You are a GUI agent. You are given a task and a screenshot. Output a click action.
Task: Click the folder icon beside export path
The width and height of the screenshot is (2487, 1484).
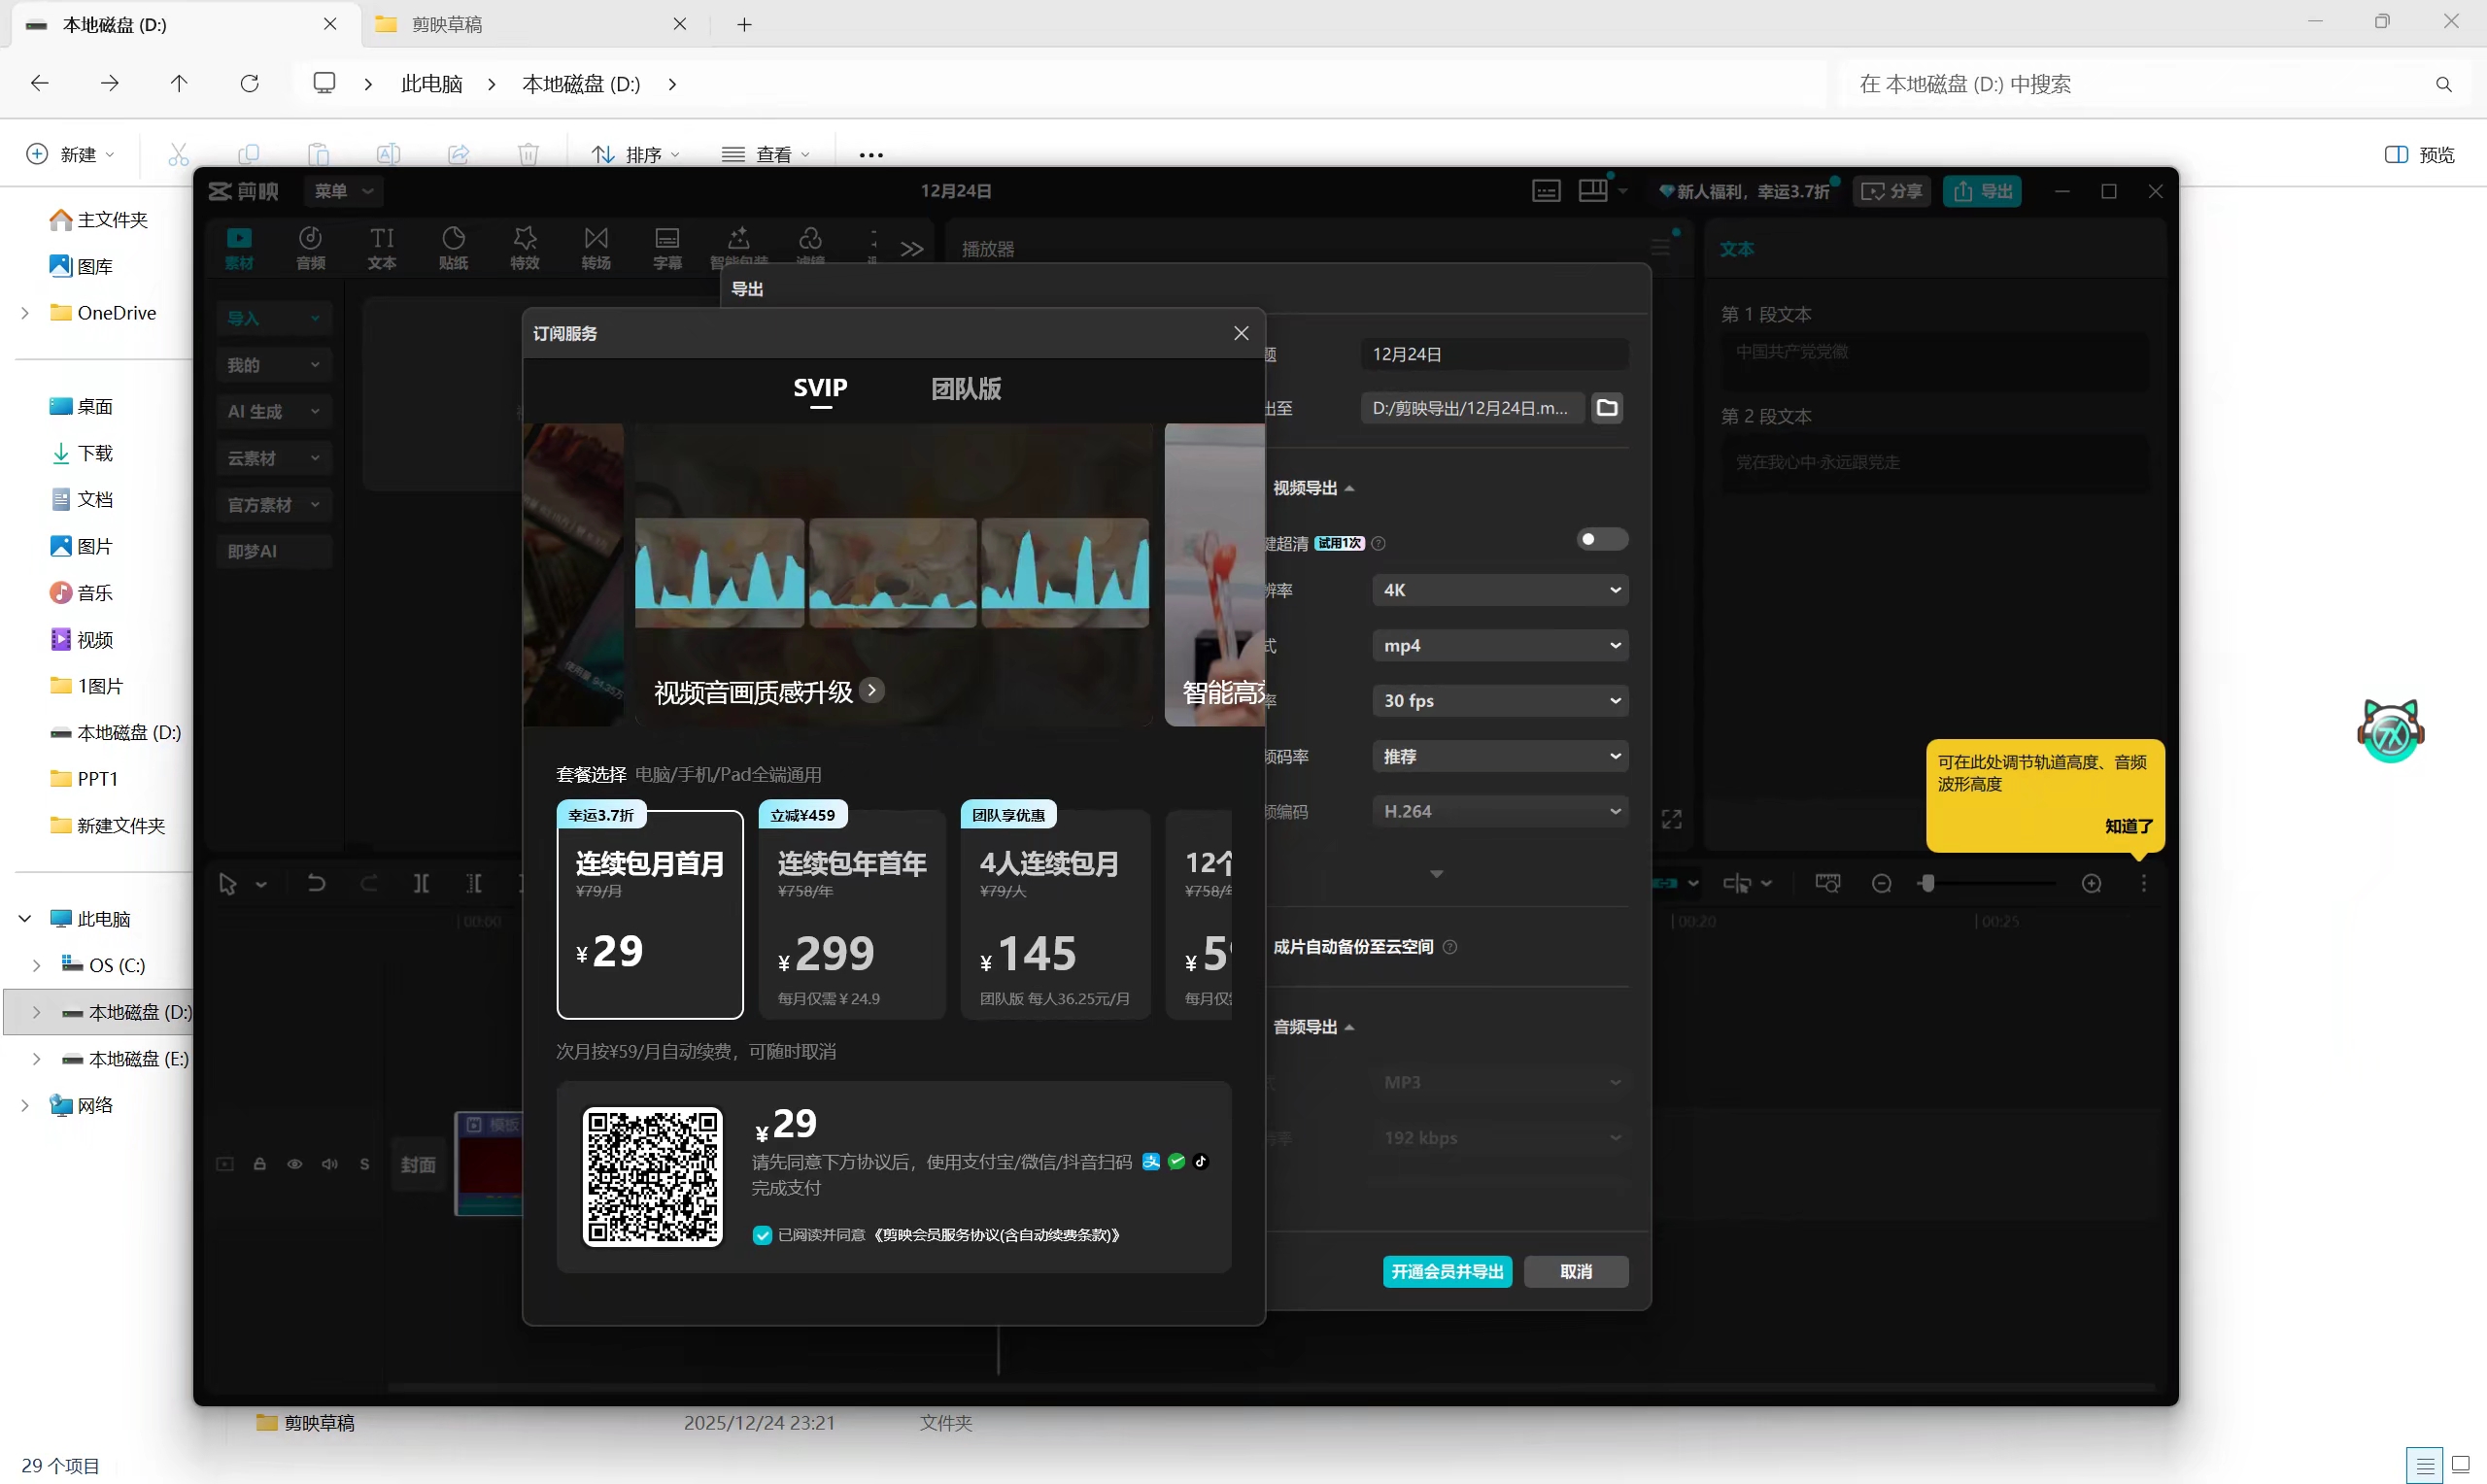(1606, 408)
